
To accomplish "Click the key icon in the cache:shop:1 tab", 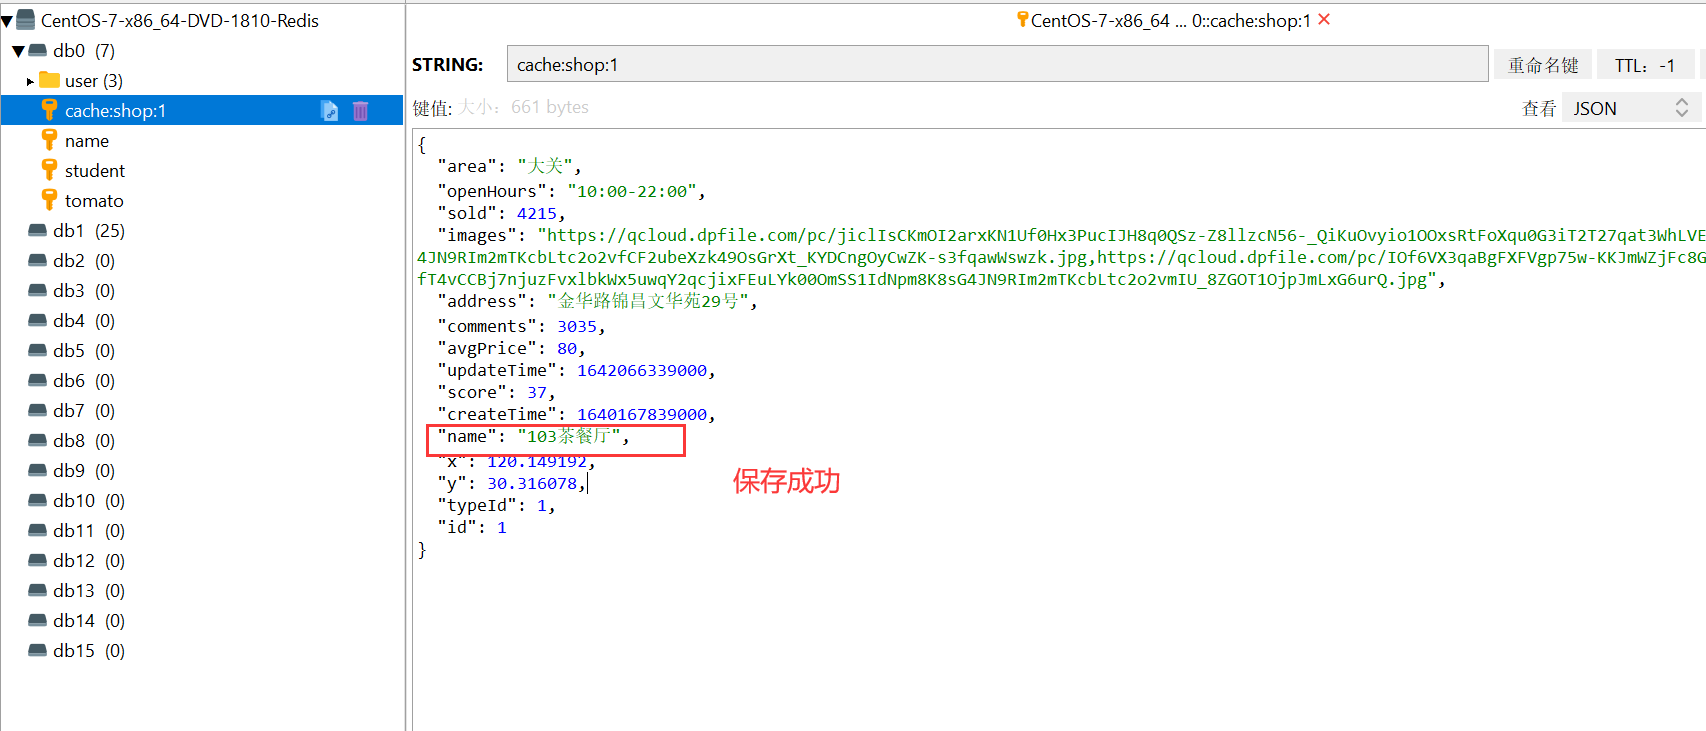I will [1023, 19].
